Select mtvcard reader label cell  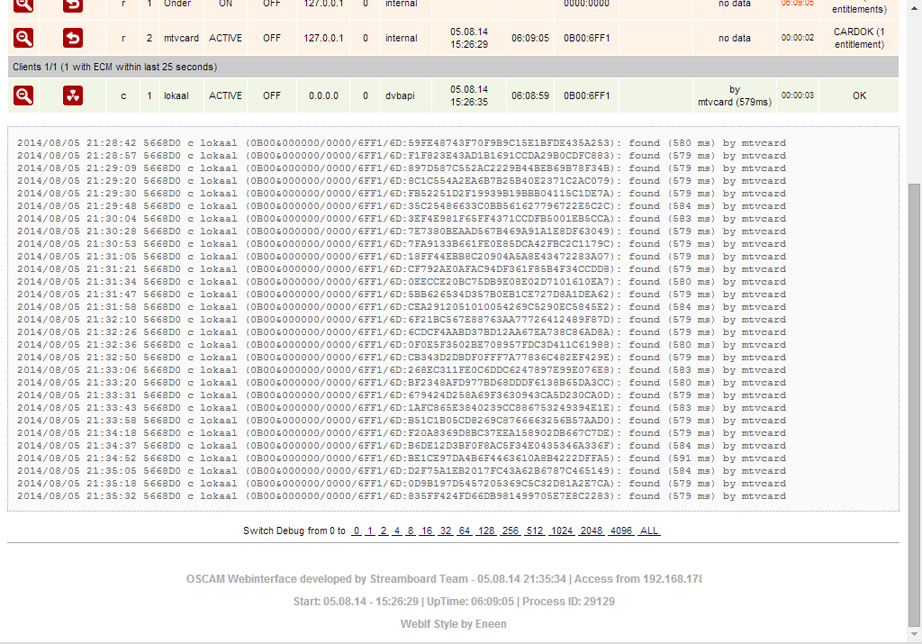pyautogui.click(x=181, y=38)
